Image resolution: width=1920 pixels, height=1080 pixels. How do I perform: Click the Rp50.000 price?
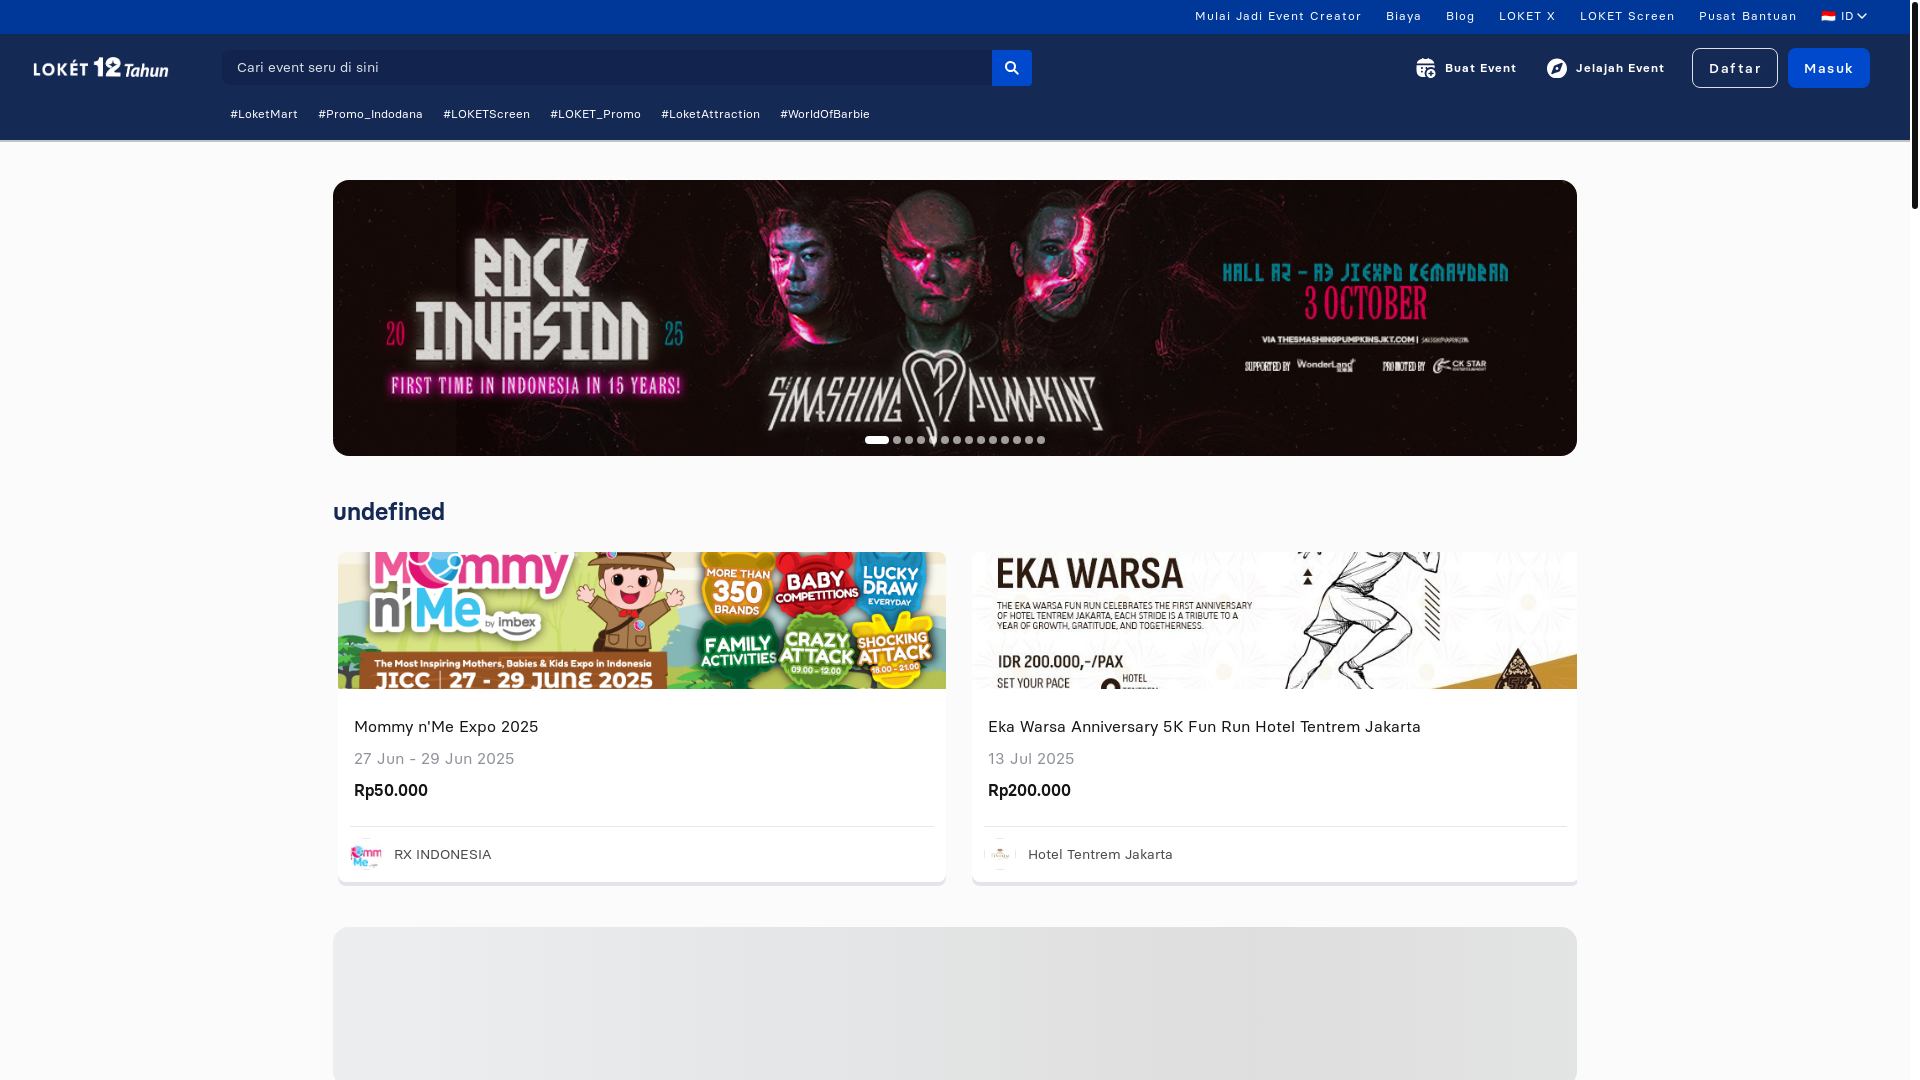(x=391, y=790)
